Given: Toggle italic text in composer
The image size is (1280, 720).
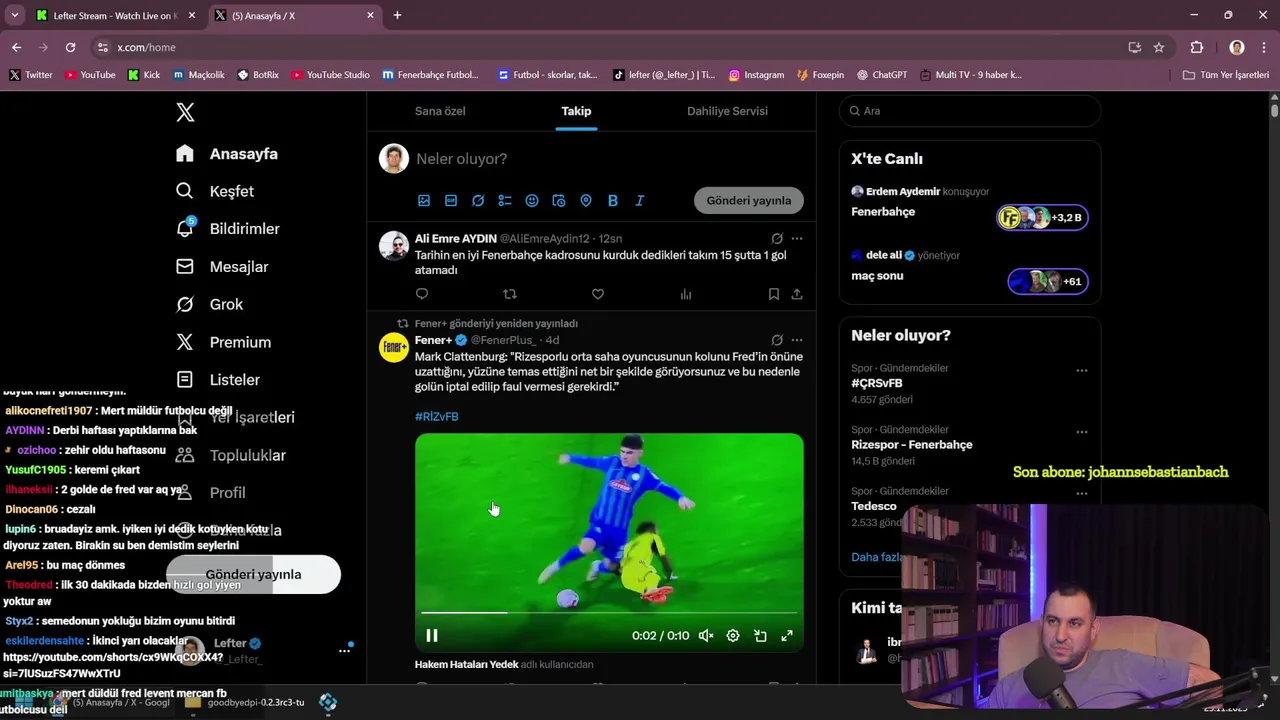Looking at the screenshot, I should click(640, 201).
